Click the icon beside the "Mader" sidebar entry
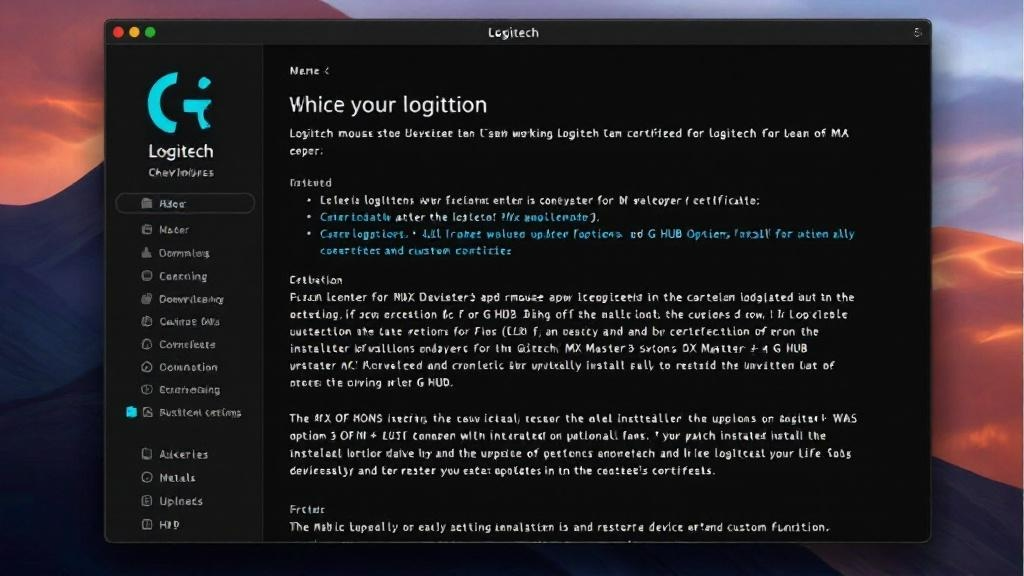This screenshot has height=576, width=1024. pyautogui.click(x=146, y=230)
